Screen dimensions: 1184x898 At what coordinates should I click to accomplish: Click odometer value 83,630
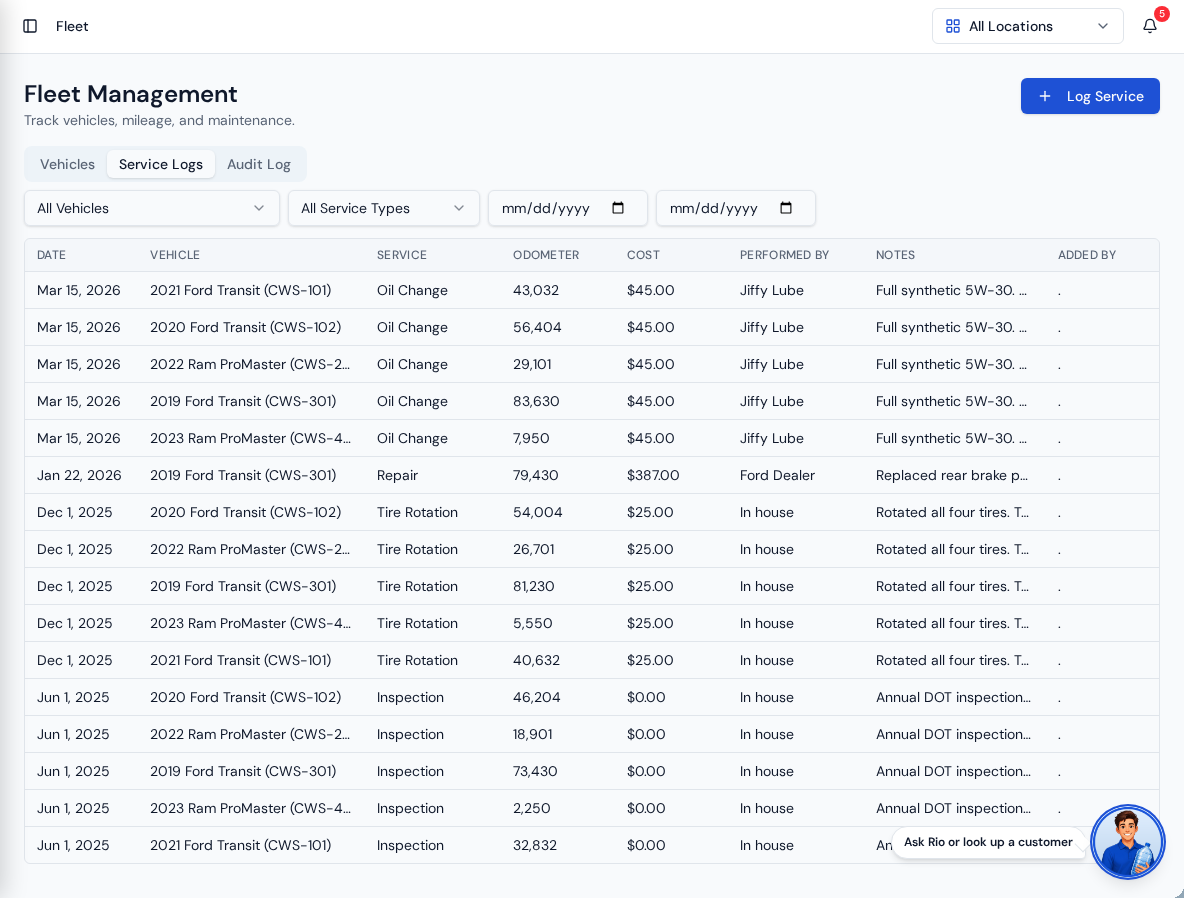[x=536, y=401]
